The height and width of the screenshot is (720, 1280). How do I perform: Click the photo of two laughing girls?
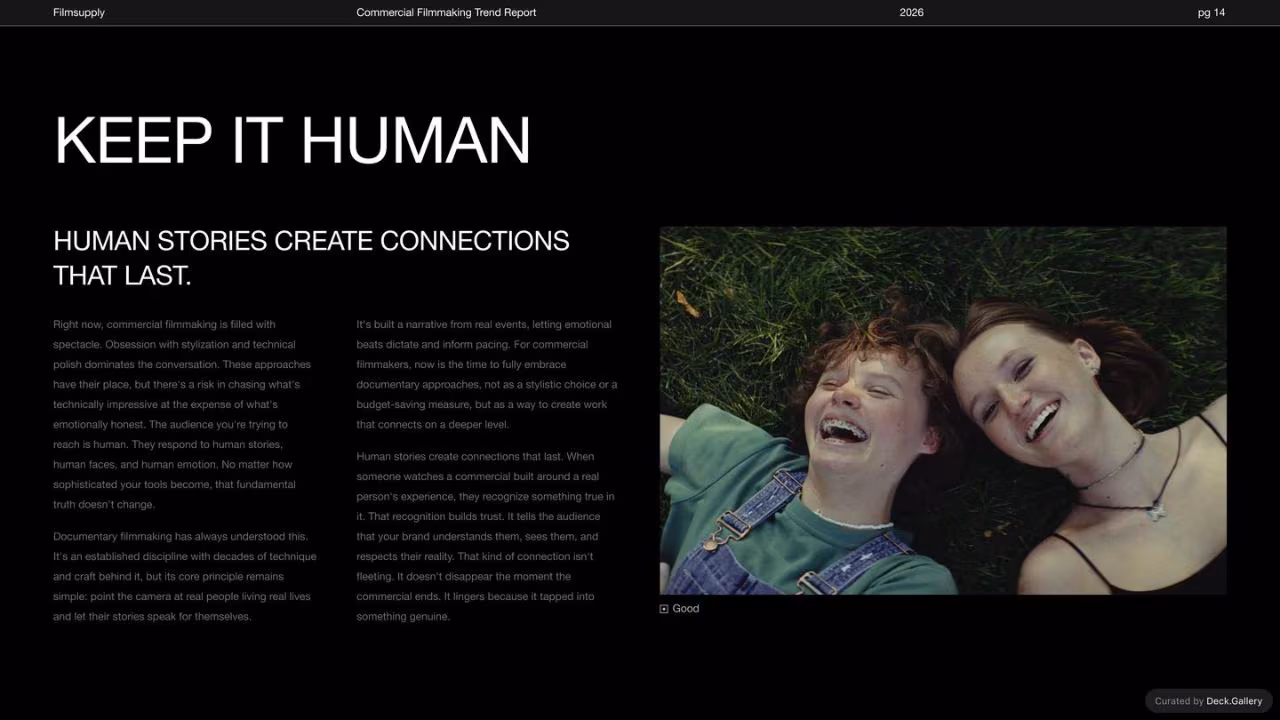(x=943, y=411)
